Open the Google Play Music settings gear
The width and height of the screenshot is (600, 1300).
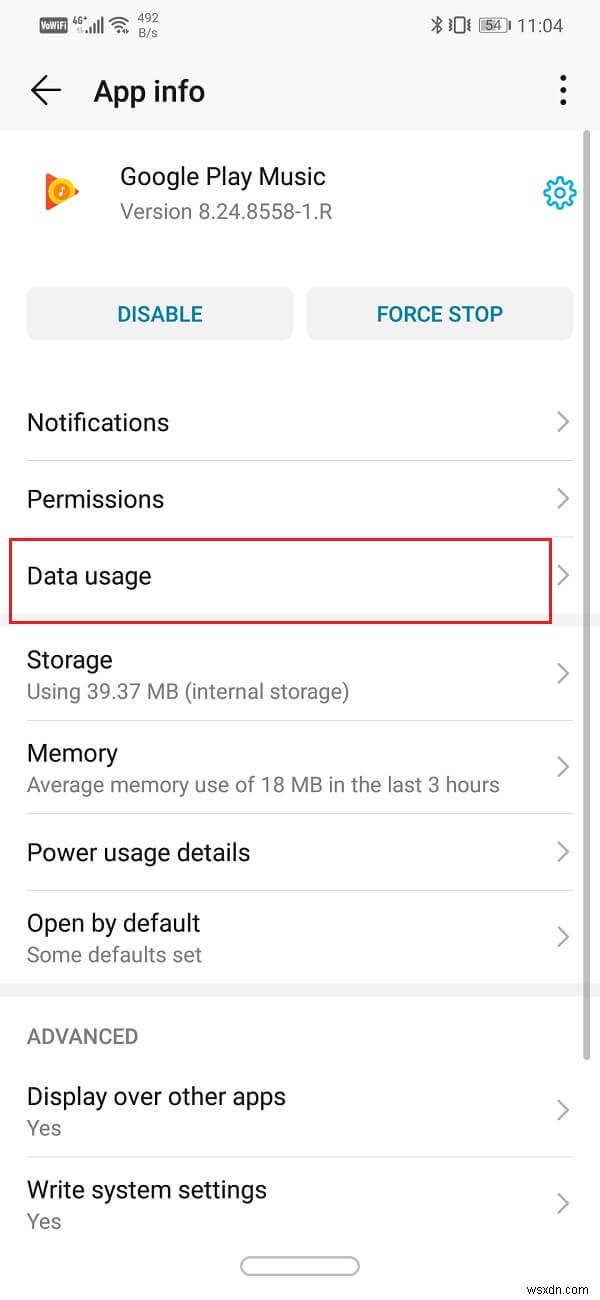(x=559, y=193)
